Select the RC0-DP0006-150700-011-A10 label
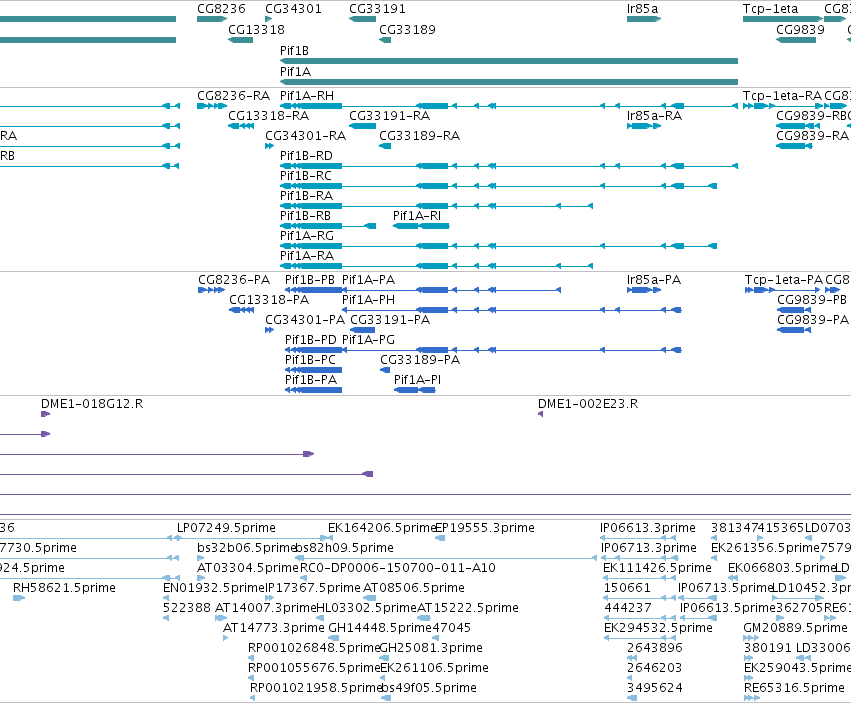This screenshot has width=851, height=703. (398, 568)
